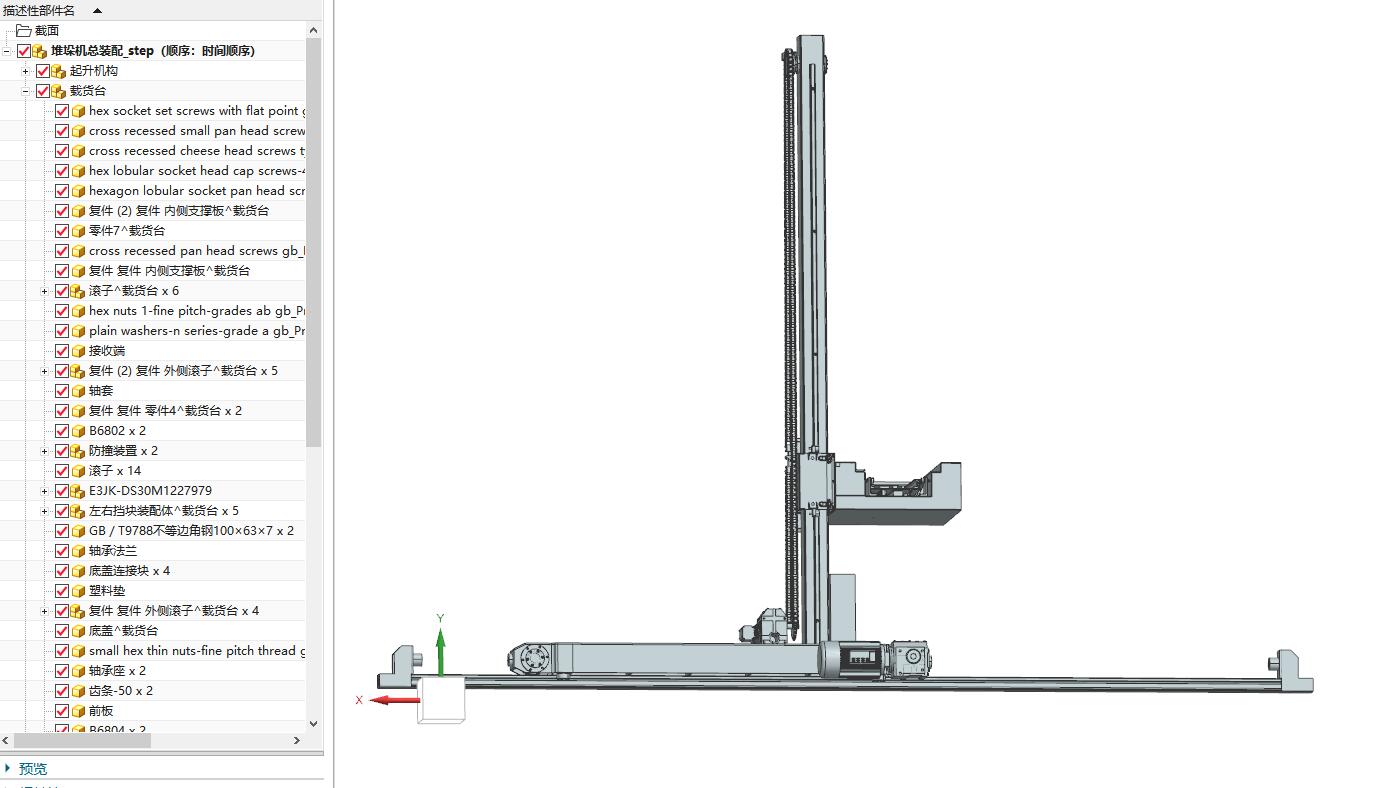Click the part icon of 滚子 x 14
This screenshot has height=788, width=1374.
pyautogui.click(x=78, y=470)
